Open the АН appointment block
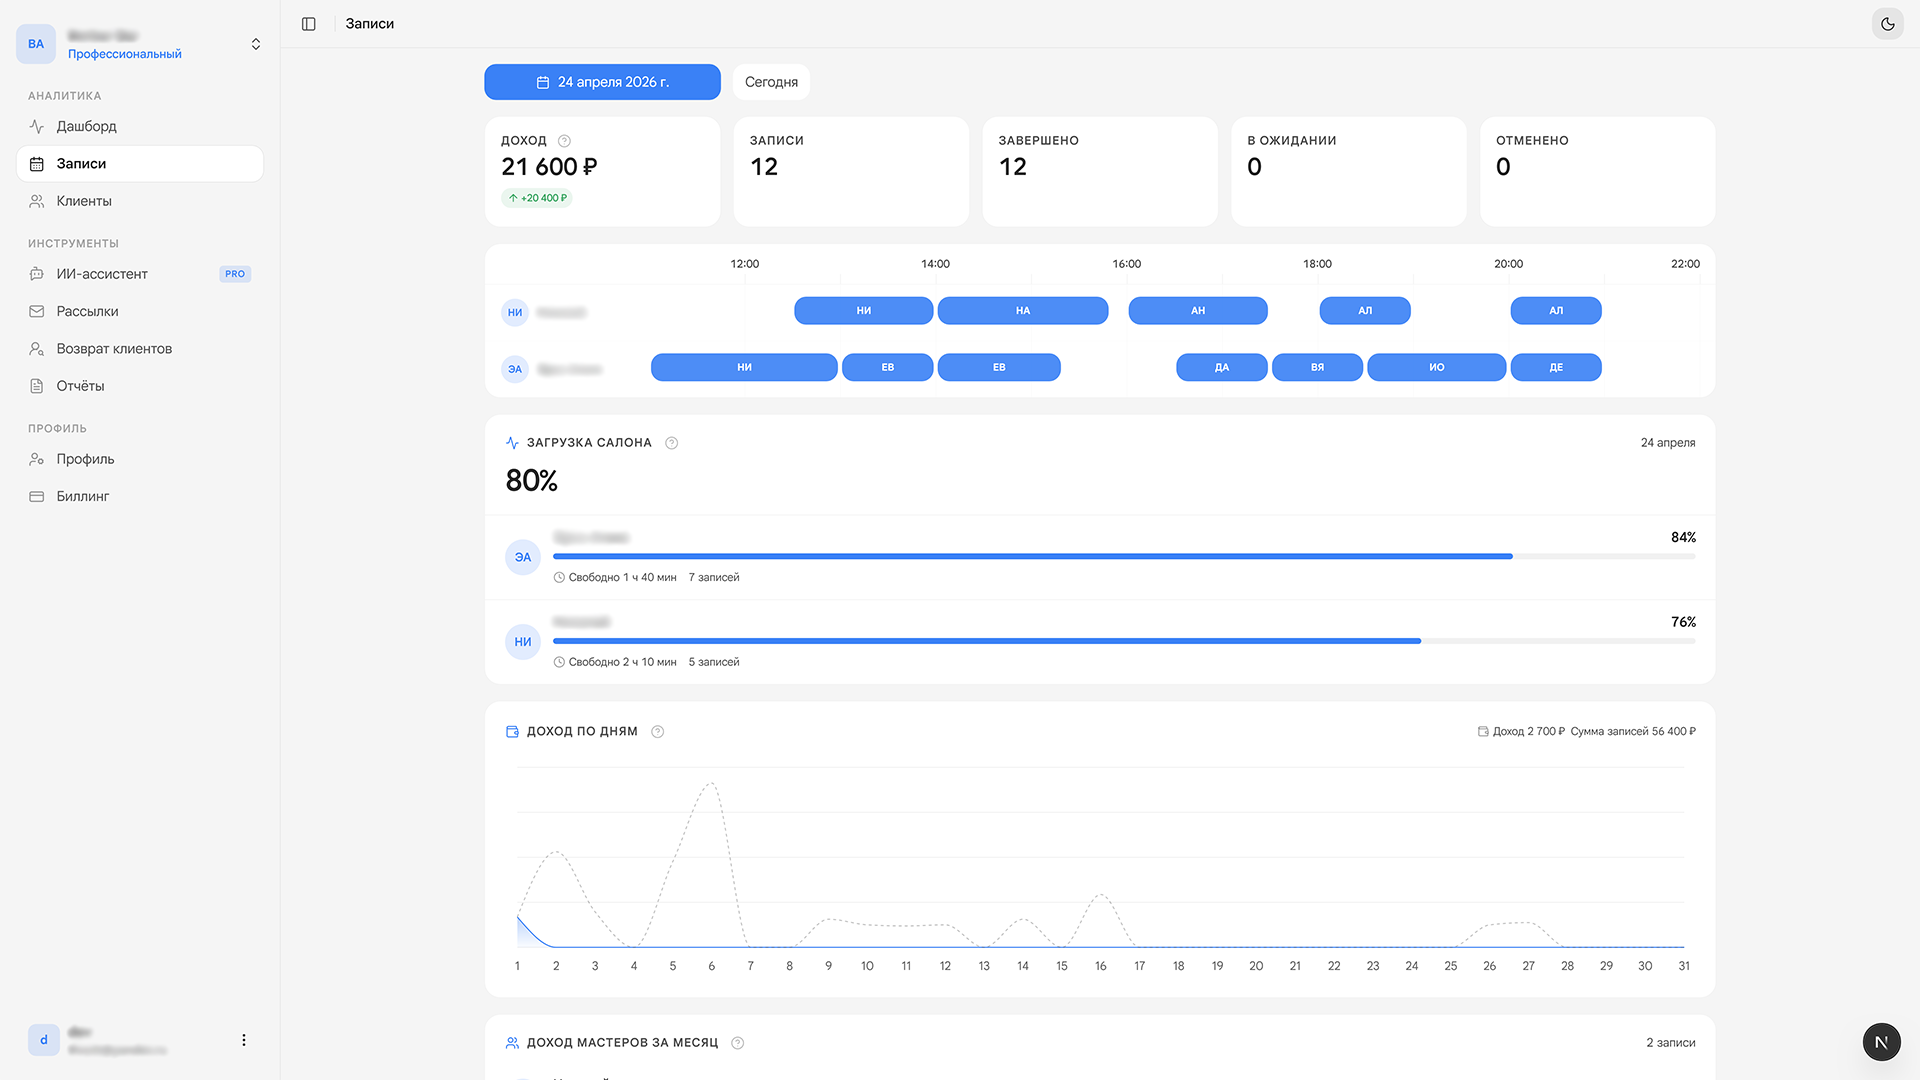 pyautogui.click(x=1198, y=311)
